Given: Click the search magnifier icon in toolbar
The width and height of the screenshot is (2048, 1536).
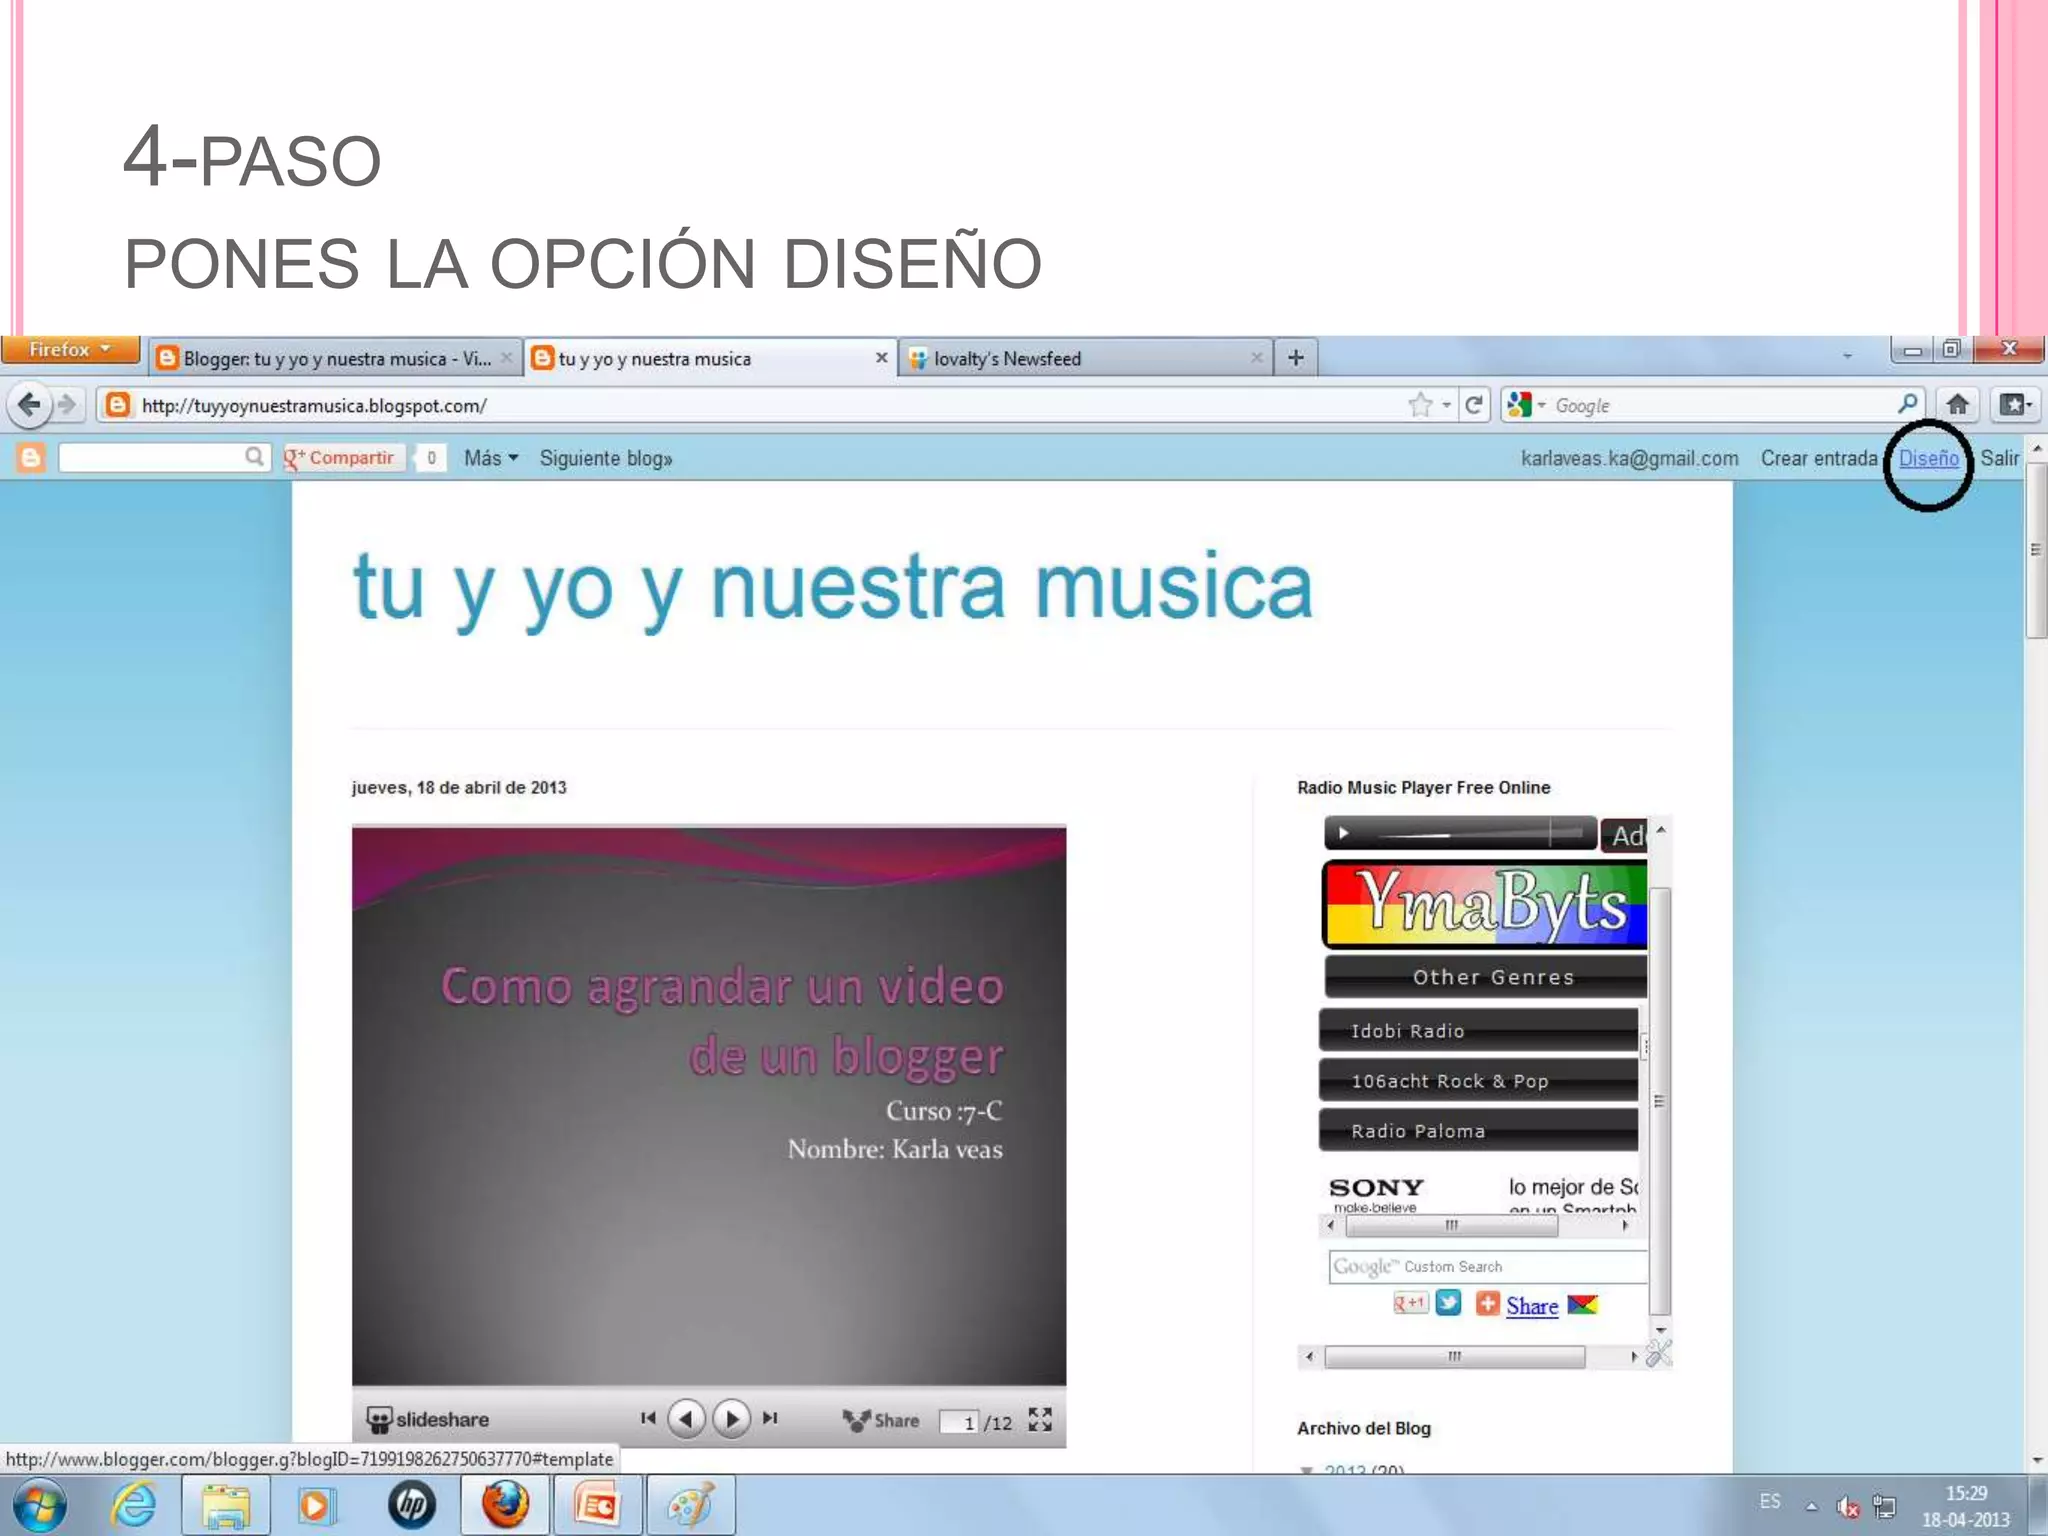Looking at the screenshot, I should [1907, 404].
